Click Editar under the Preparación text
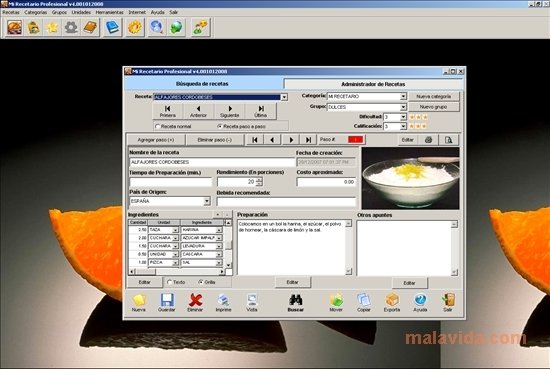 [293, 282]
